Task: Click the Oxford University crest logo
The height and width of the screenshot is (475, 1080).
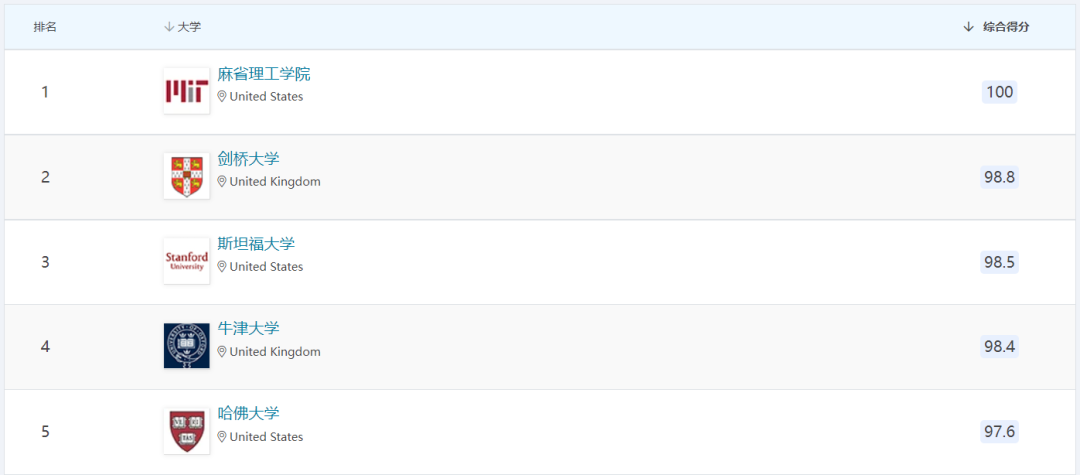Action: click(187, 346)
